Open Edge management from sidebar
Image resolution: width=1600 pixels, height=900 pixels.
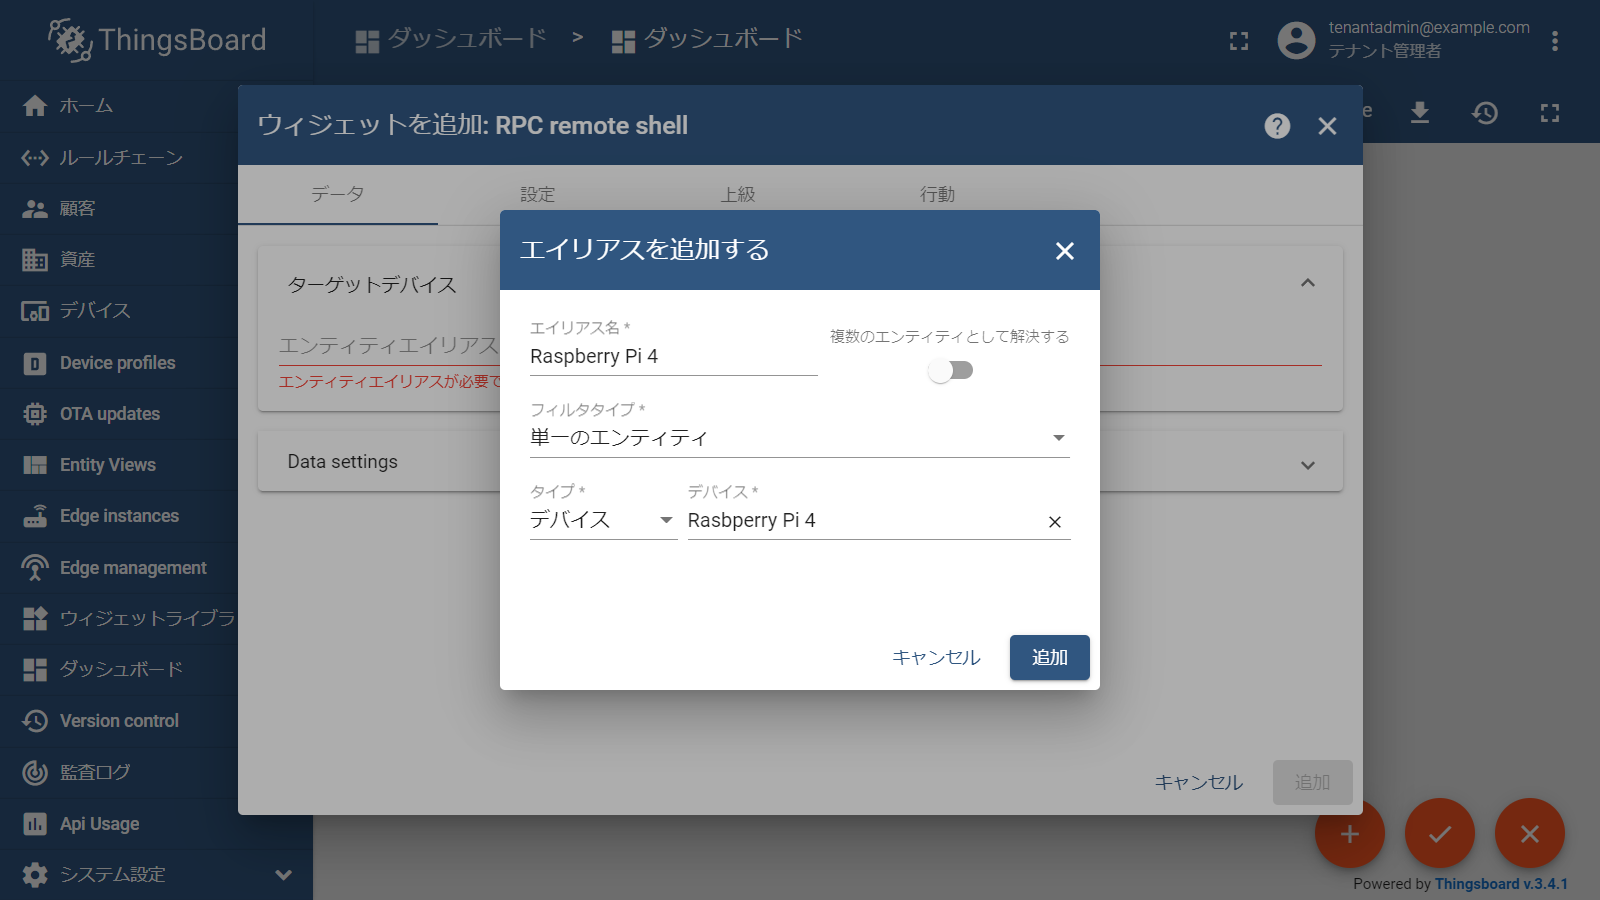coord(133,568)
